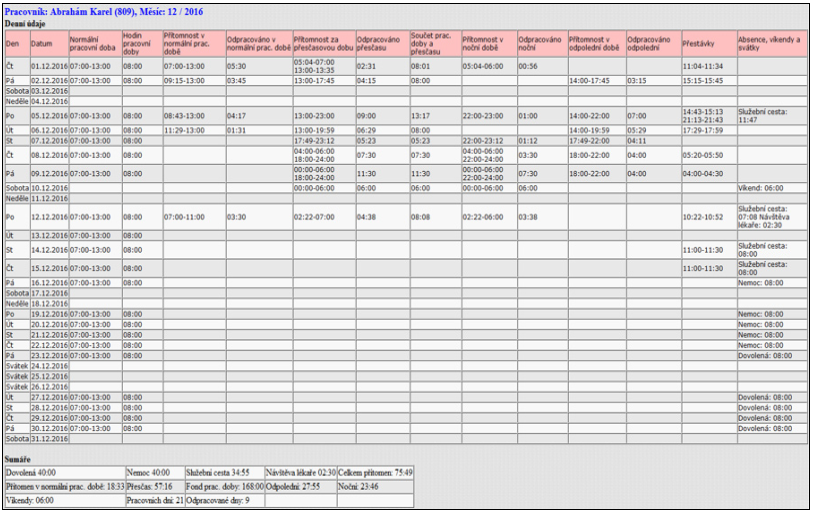
Task: Select the 01.12.2016 date cell
Action: coord(49,66)
